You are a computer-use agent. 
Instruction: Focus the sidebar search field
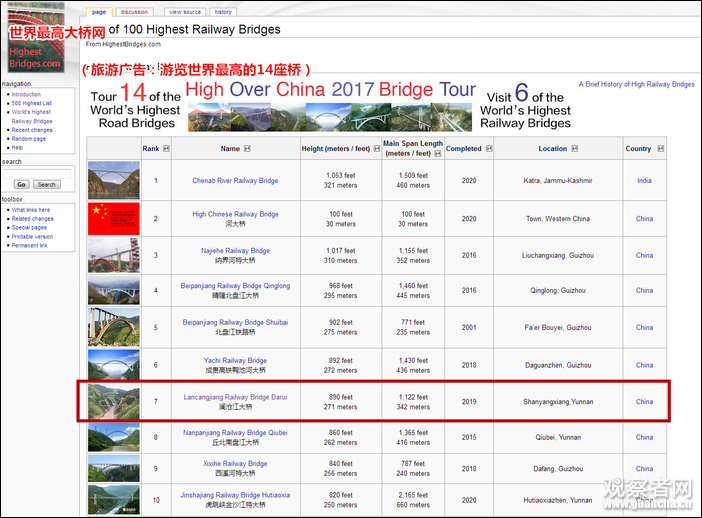(x=37, y=174)
